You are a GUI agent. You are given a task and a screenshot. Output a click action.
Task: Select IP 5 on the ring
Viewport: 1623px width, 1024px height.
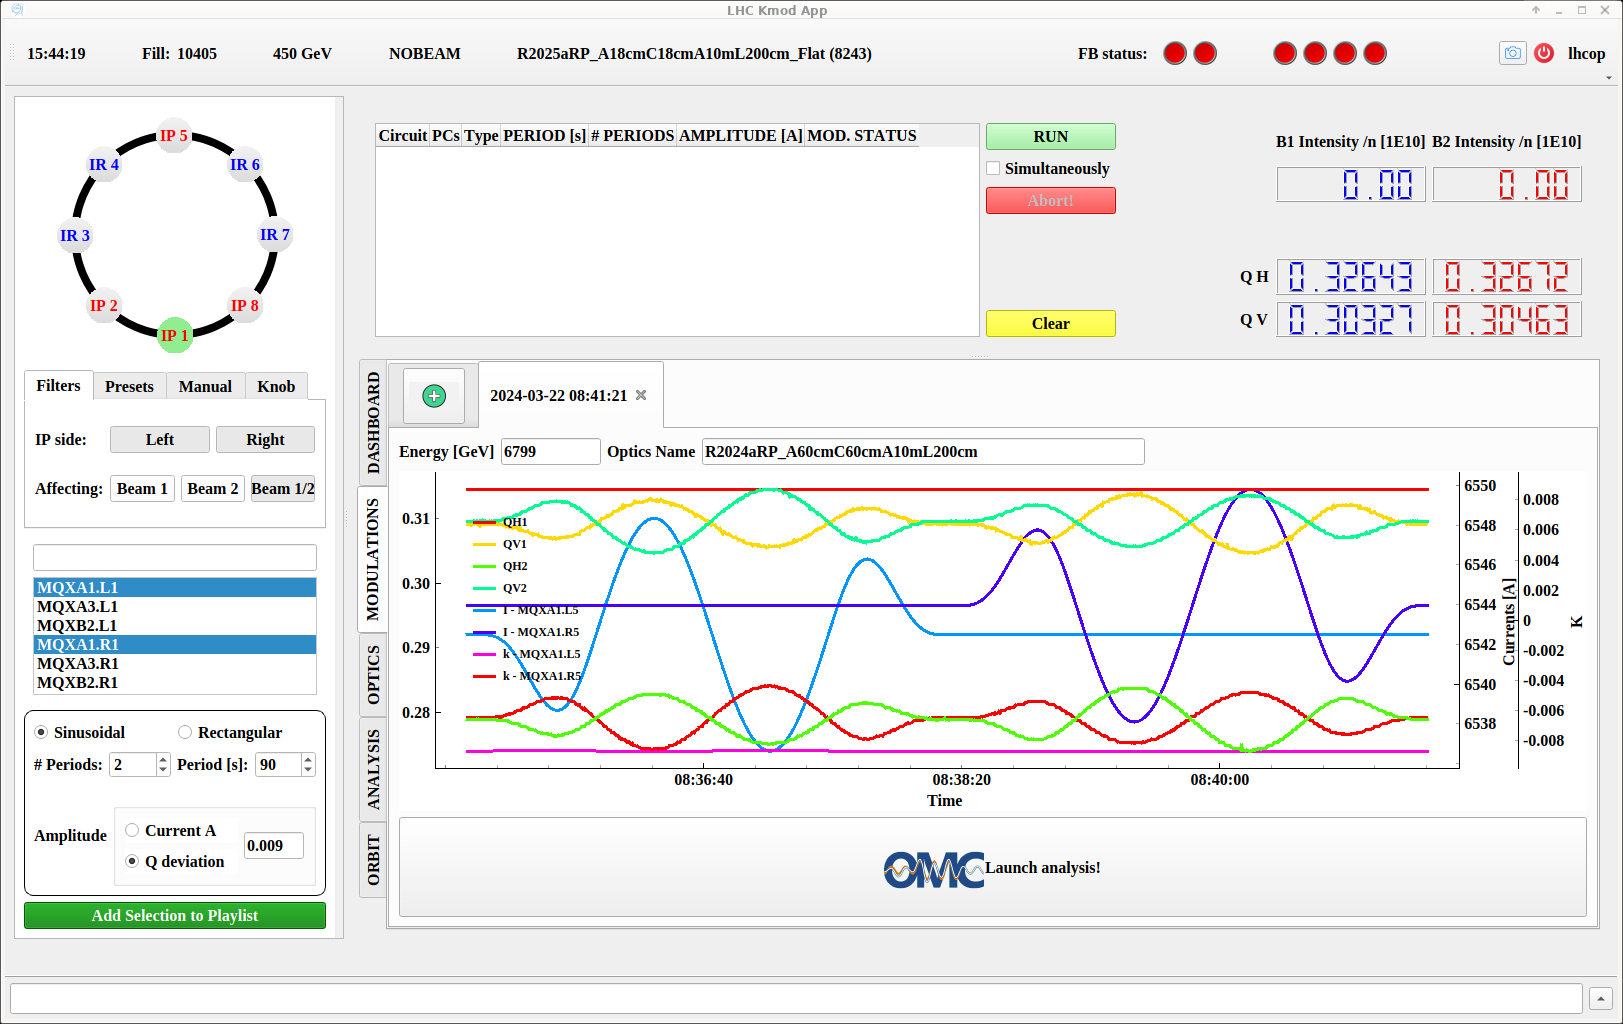174,135
